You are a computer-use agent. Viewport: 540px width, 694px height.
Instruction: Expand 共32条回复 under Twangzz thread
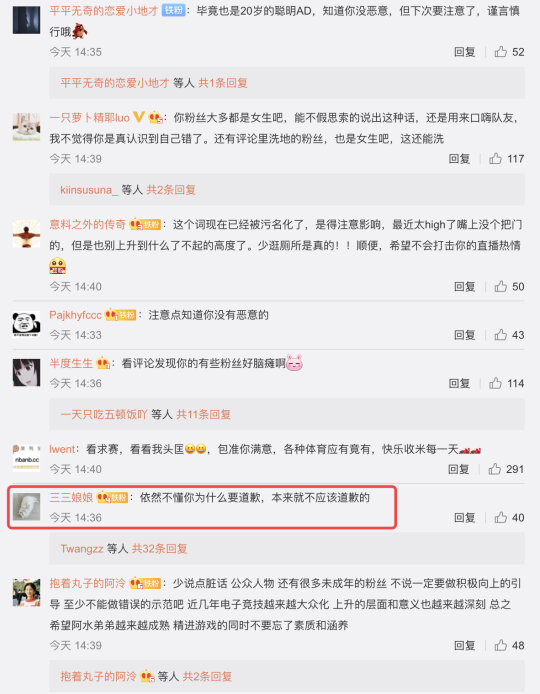(159, 549)
